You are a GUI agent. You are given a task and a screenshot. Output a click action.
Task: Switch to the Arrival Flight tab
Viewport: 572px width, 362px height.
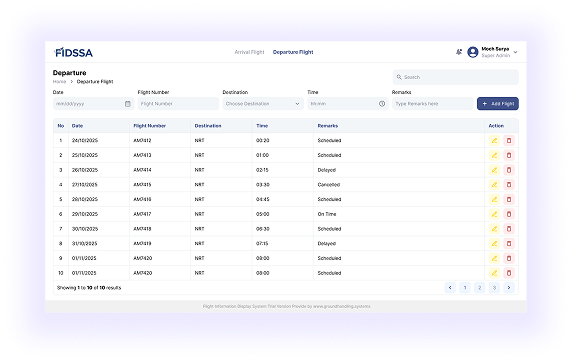(249, 52)
